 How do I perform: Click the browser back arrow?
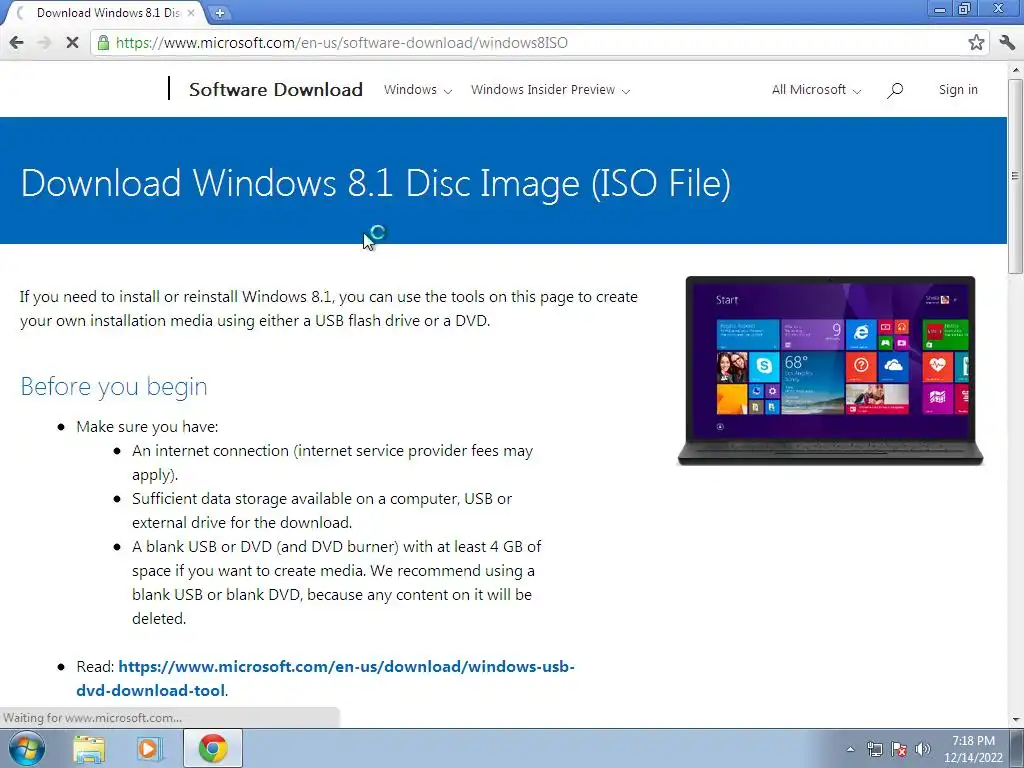[x=16, y=43]
